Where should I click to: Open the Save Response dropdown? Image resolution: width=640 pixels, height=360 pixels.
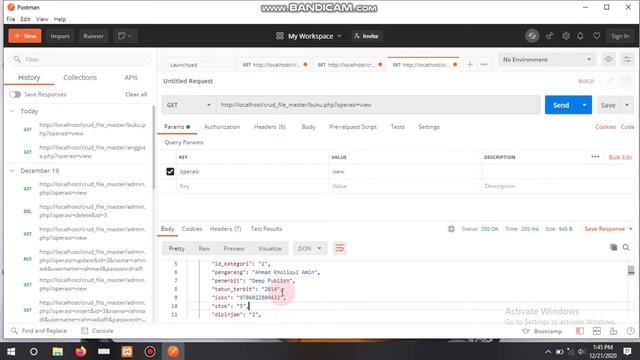[x=608, y=229]
